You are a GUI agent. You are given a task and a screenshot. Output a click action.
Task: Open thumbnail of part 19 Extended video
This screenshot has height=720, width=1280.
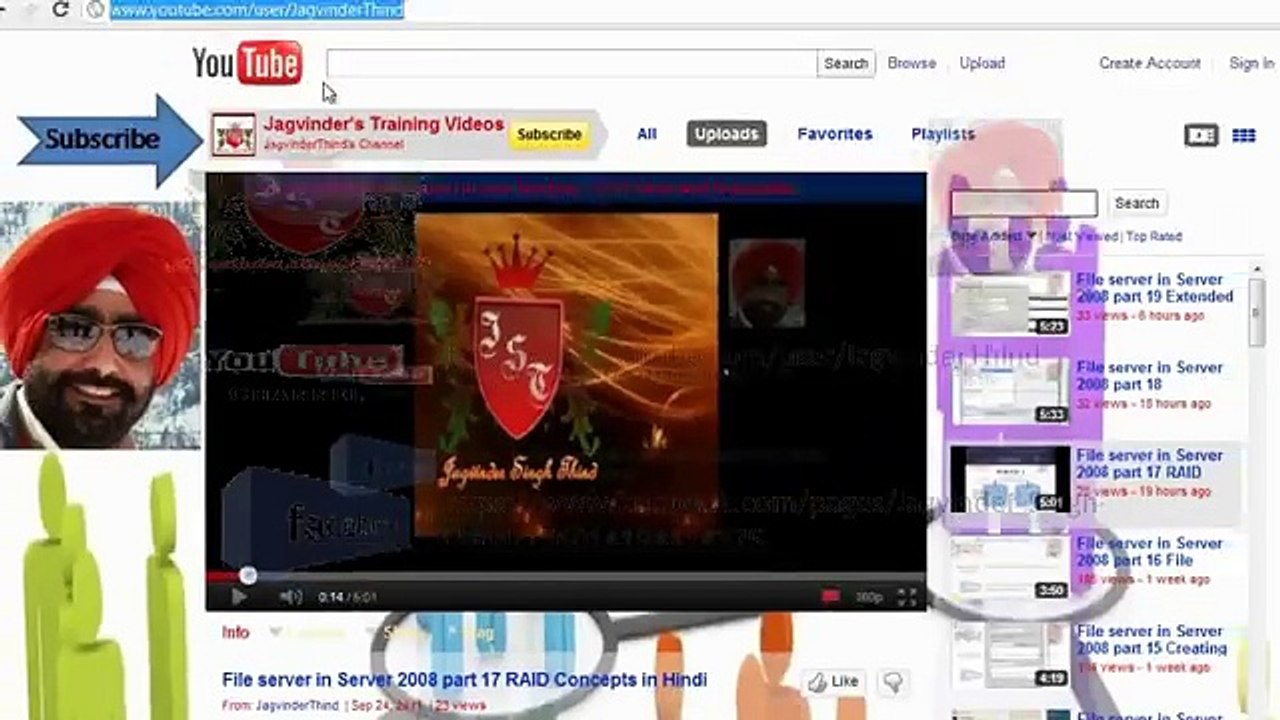click(x=1009, y=304)
